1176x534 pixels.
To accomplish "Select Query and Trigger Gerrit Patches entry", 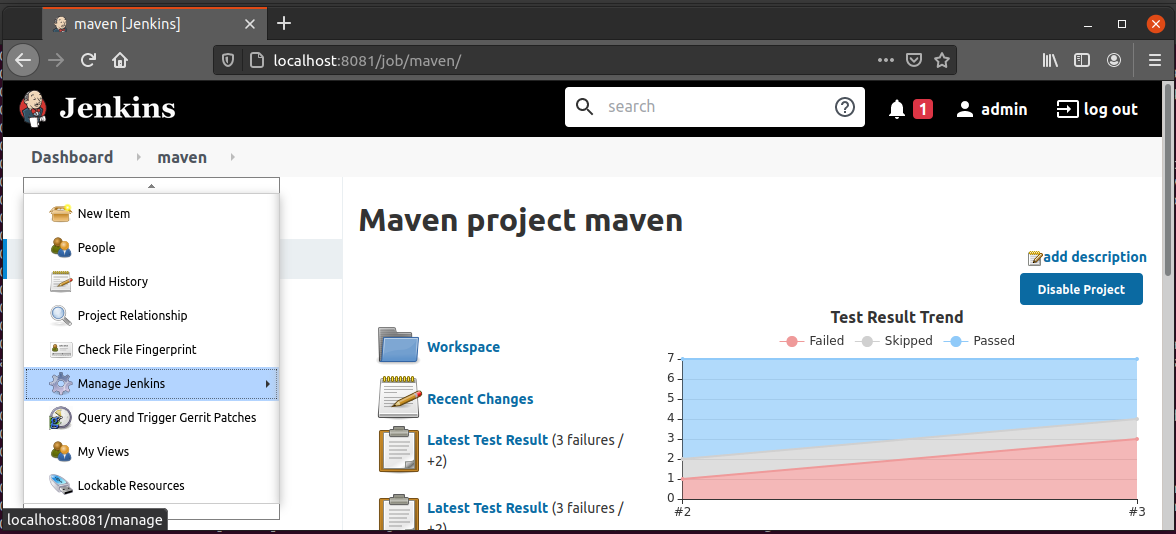I will pos(152,418).
